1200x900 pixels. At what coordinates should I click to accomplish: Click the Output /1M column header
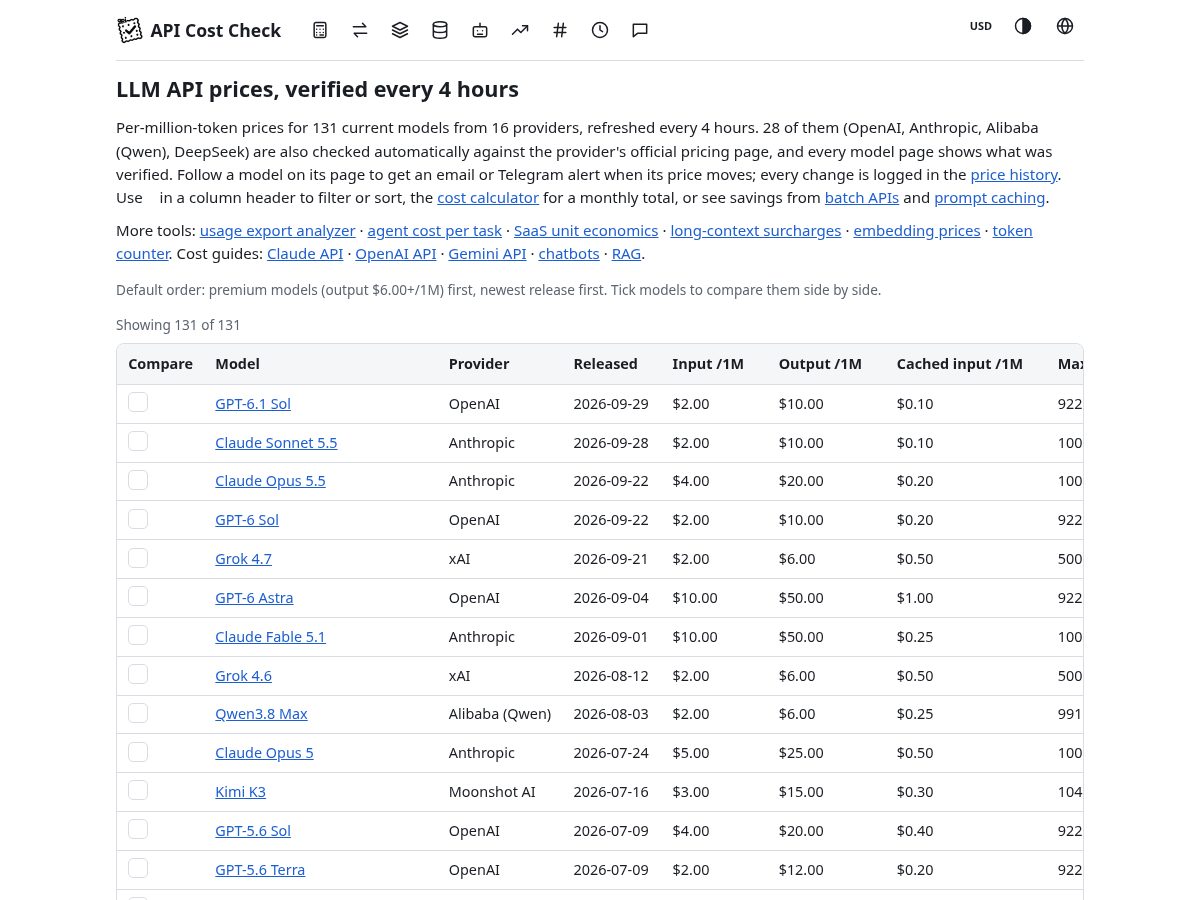click(820, 364)
